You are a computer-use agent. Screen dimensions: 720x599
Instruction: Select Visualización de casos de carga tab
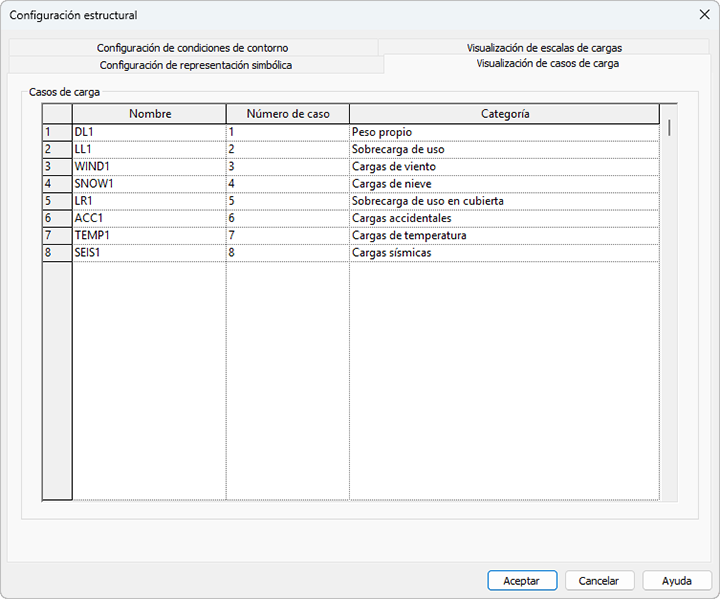coord(547,63)
